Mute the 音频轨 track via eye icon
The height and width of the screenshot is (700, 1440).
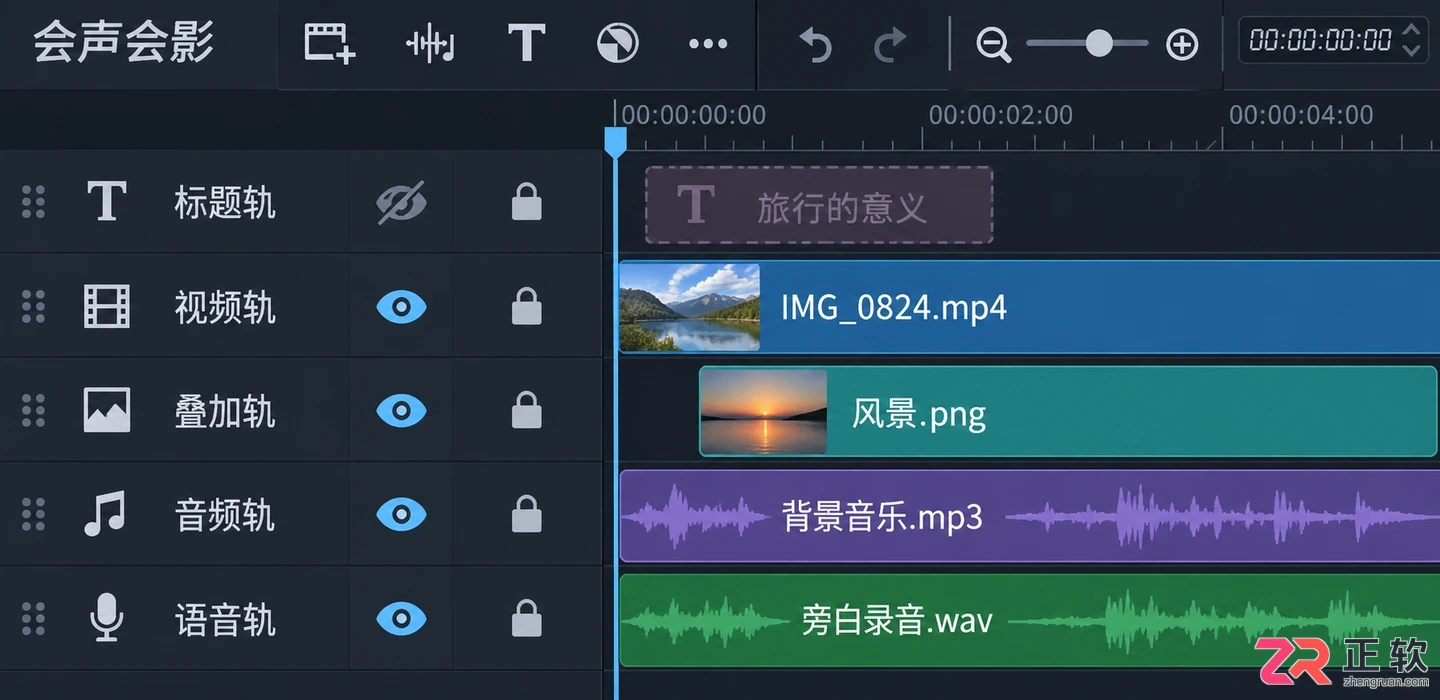401,515
